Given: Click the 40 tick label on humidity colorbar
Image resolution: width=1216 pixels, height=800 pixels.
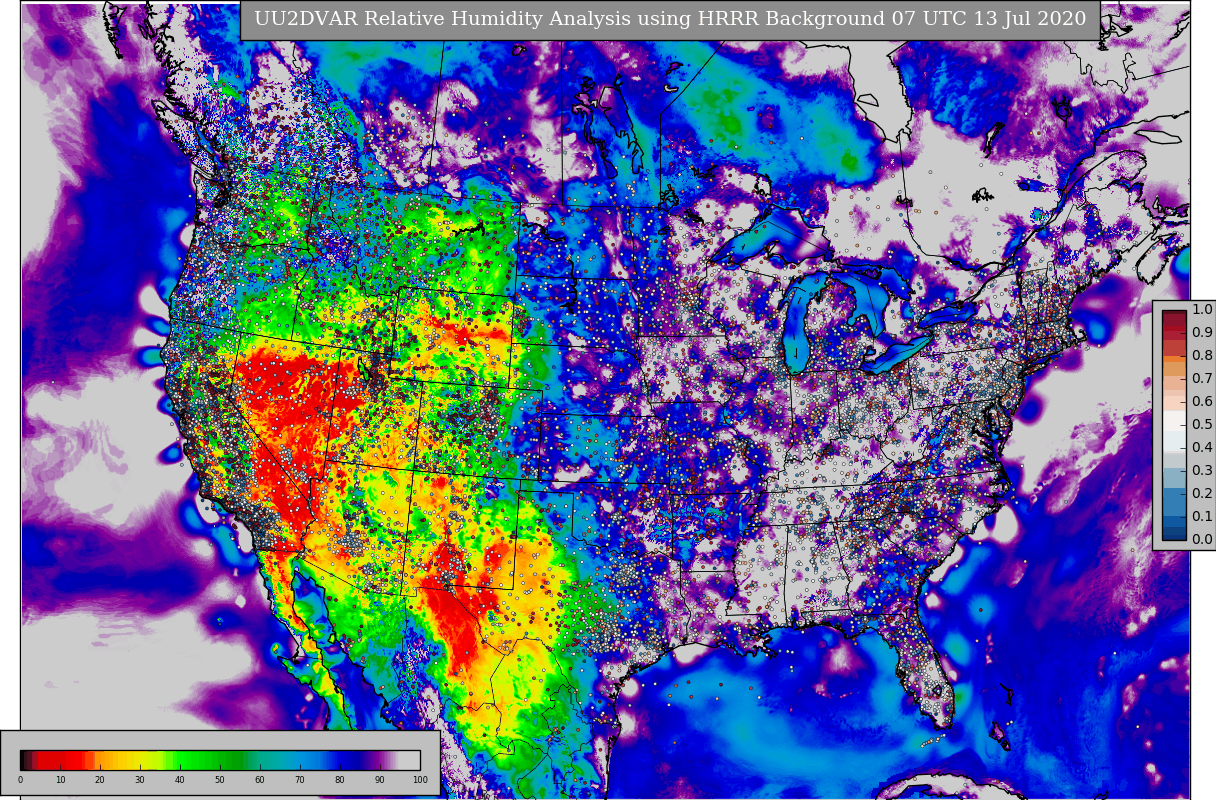Looking at the screenshot, I should click(x=180, y=780).
